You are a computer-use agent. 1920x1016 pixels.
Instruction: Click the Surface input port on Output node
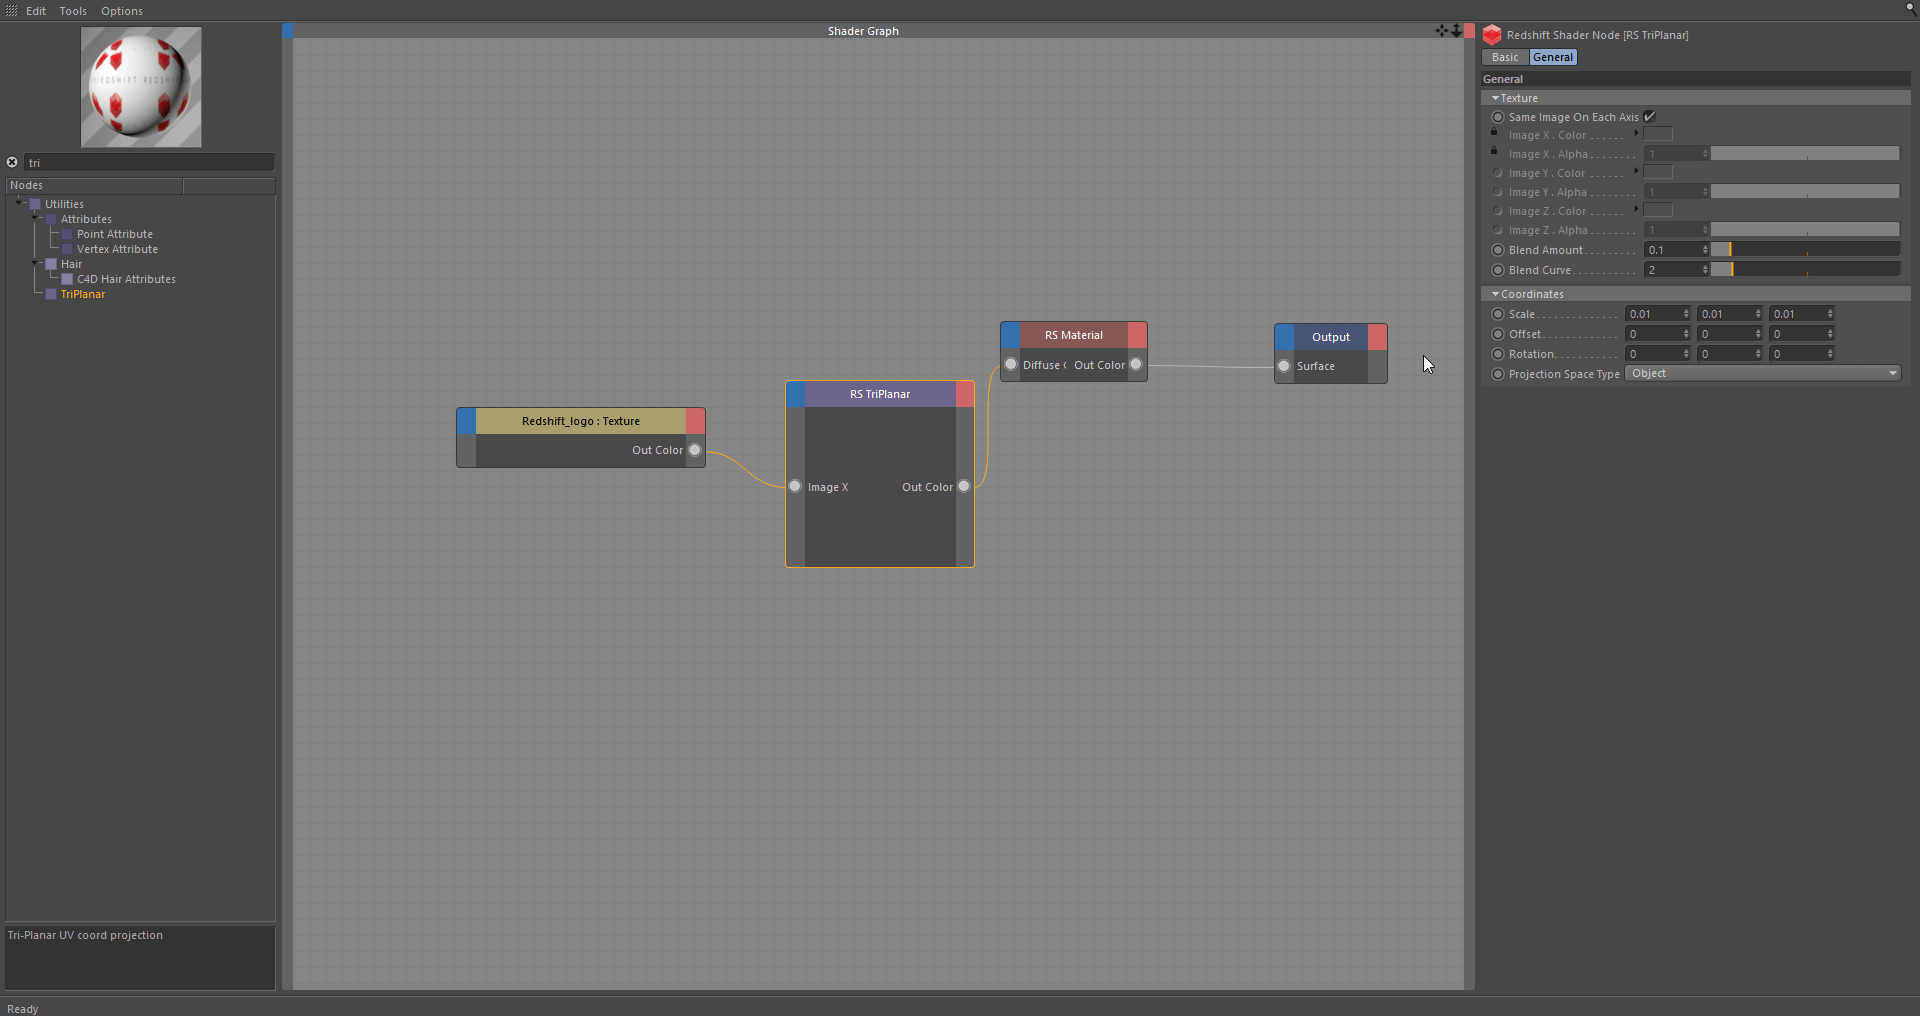1284,366
